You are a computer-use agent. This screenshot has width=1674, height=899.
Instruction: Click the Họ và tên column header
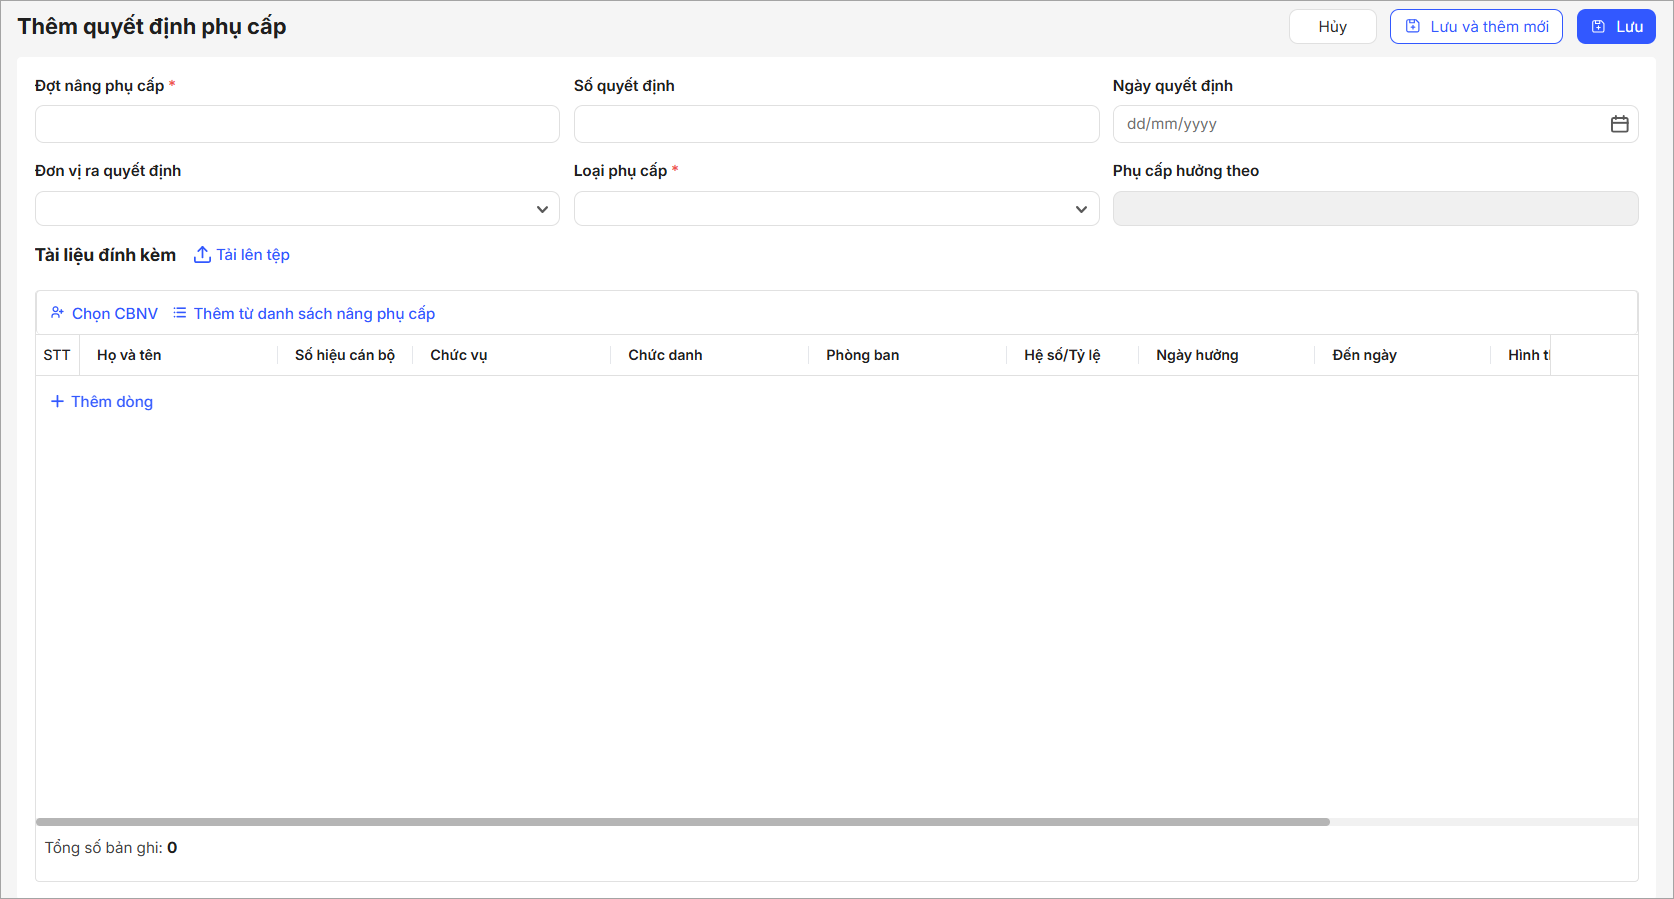[x=129, y=355]
